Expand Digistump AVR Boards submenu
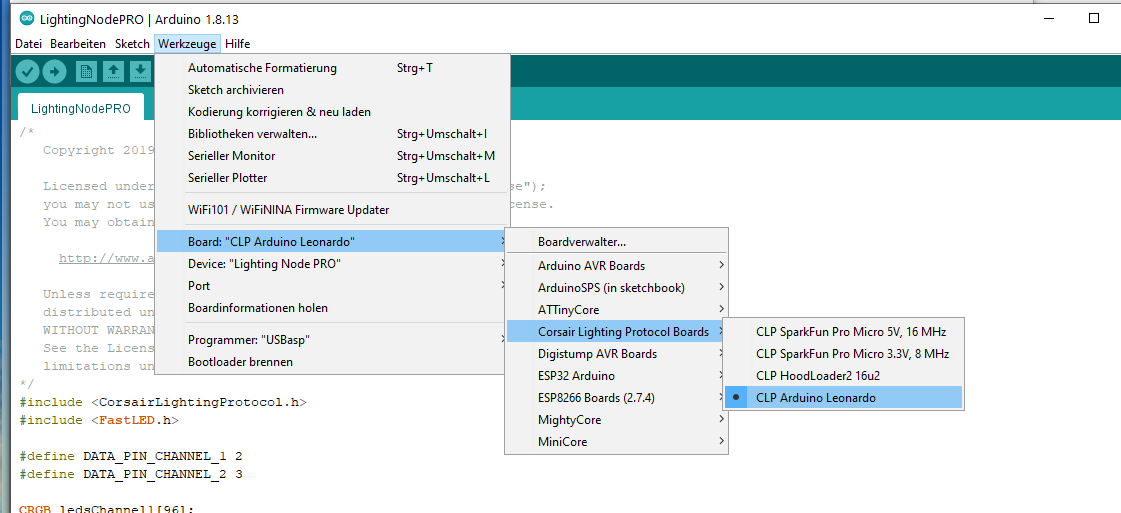This screenshot has width=1121, height=513. [x=616, y=354]
